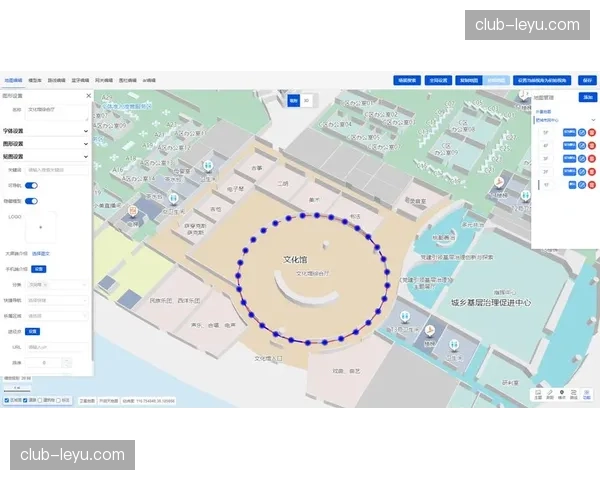Click the blue button in the 5F row
Image resolution: width=600 pixels, height=480 pixels.
[x=569, y=132]
